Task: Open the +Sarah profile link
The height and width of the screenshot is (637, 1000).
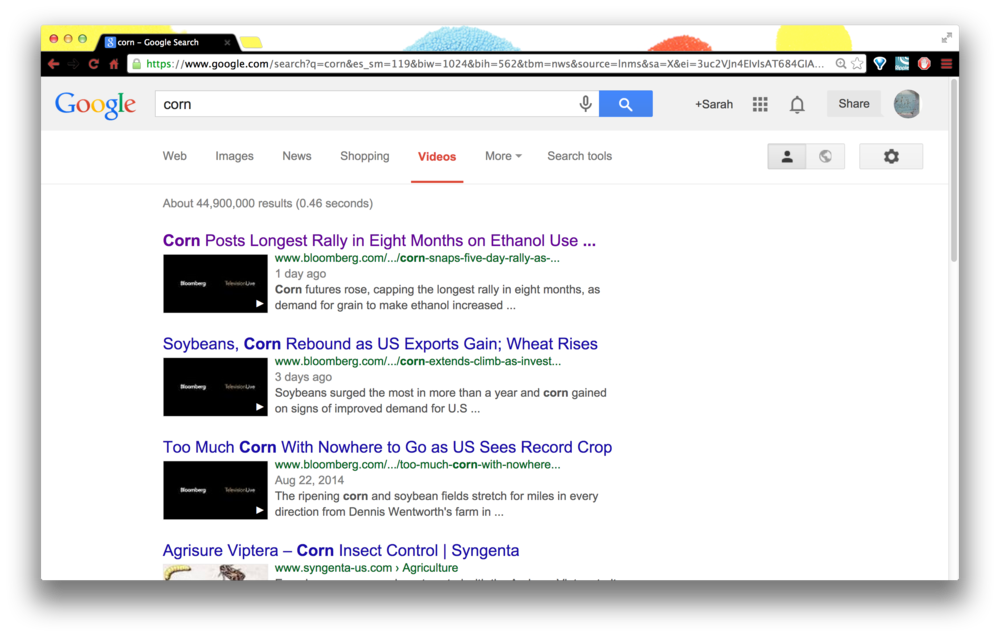Action: coord(714,105)
